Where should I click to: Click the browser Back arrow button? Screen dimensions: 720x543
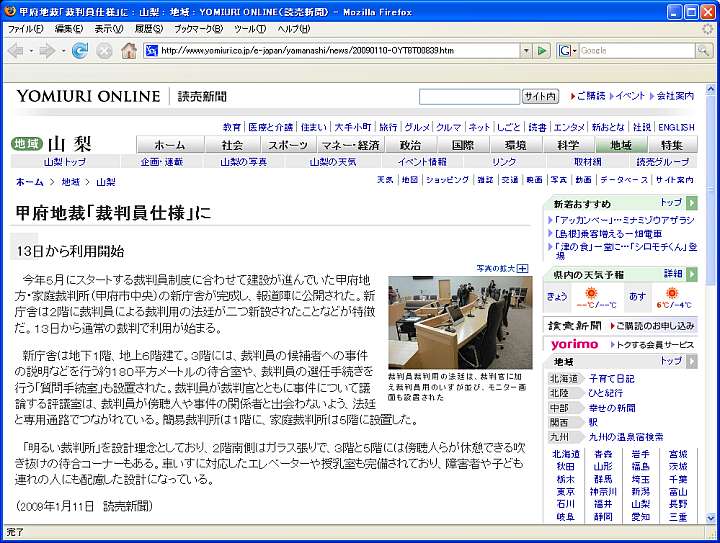coord(17,50)
